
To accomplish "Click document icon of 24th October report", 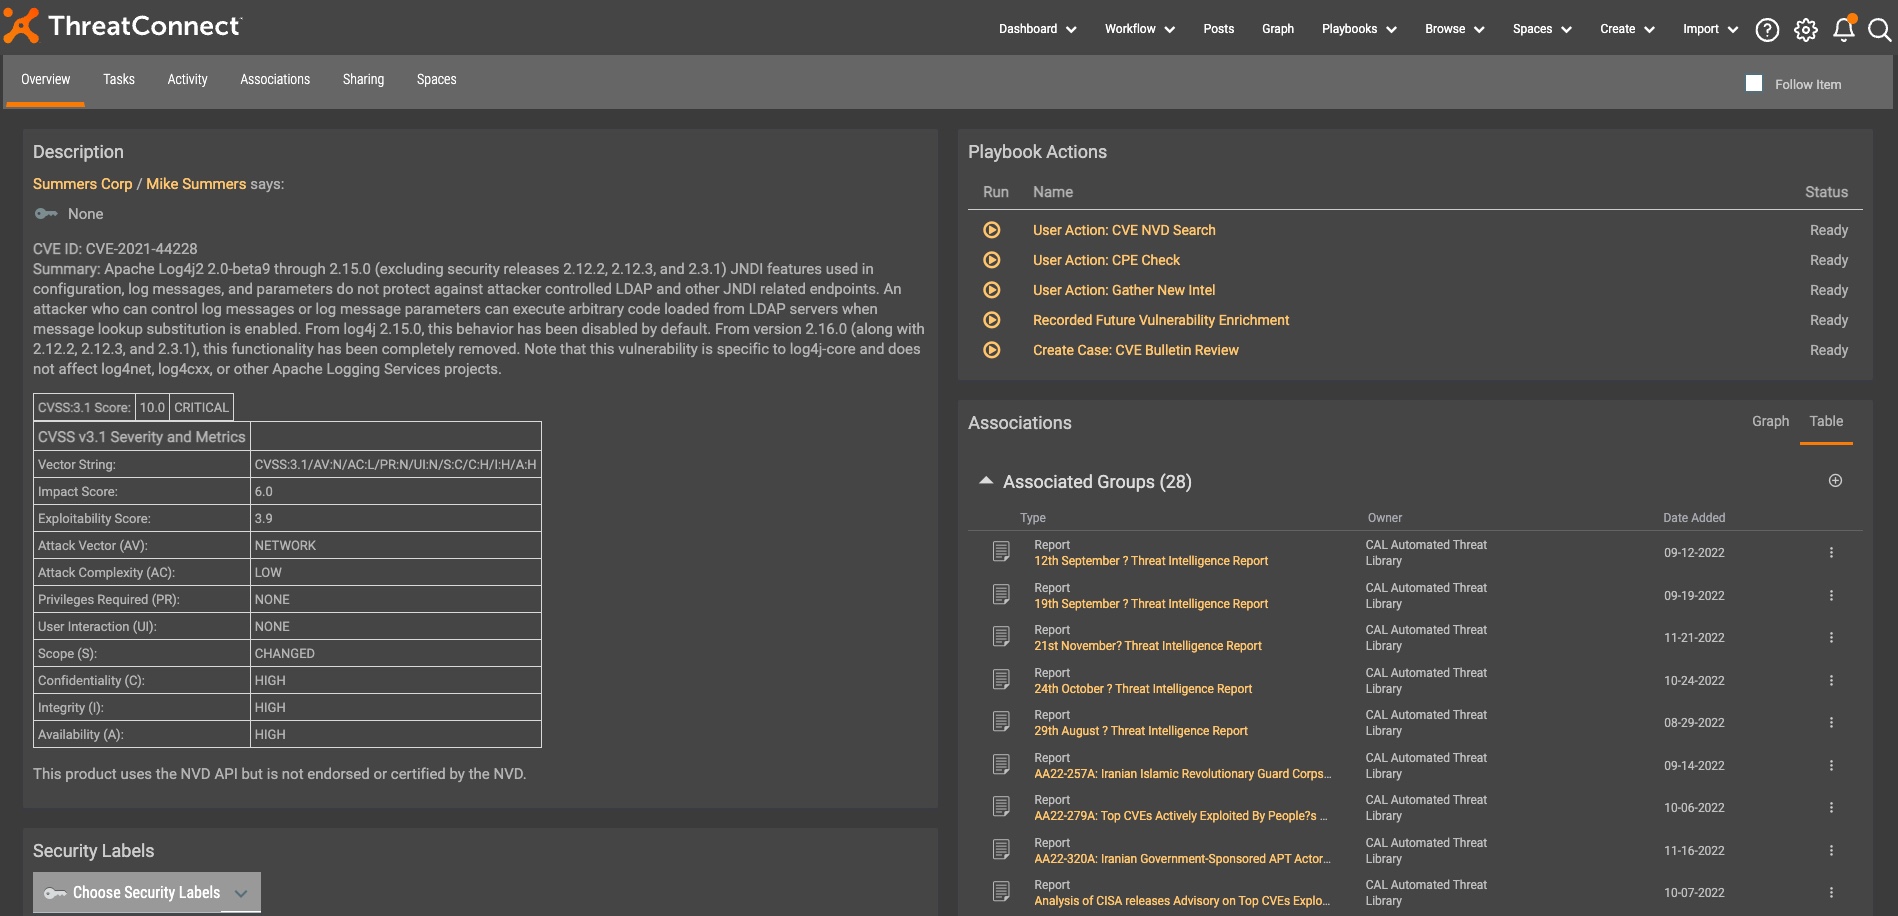I will [1001, 680].
